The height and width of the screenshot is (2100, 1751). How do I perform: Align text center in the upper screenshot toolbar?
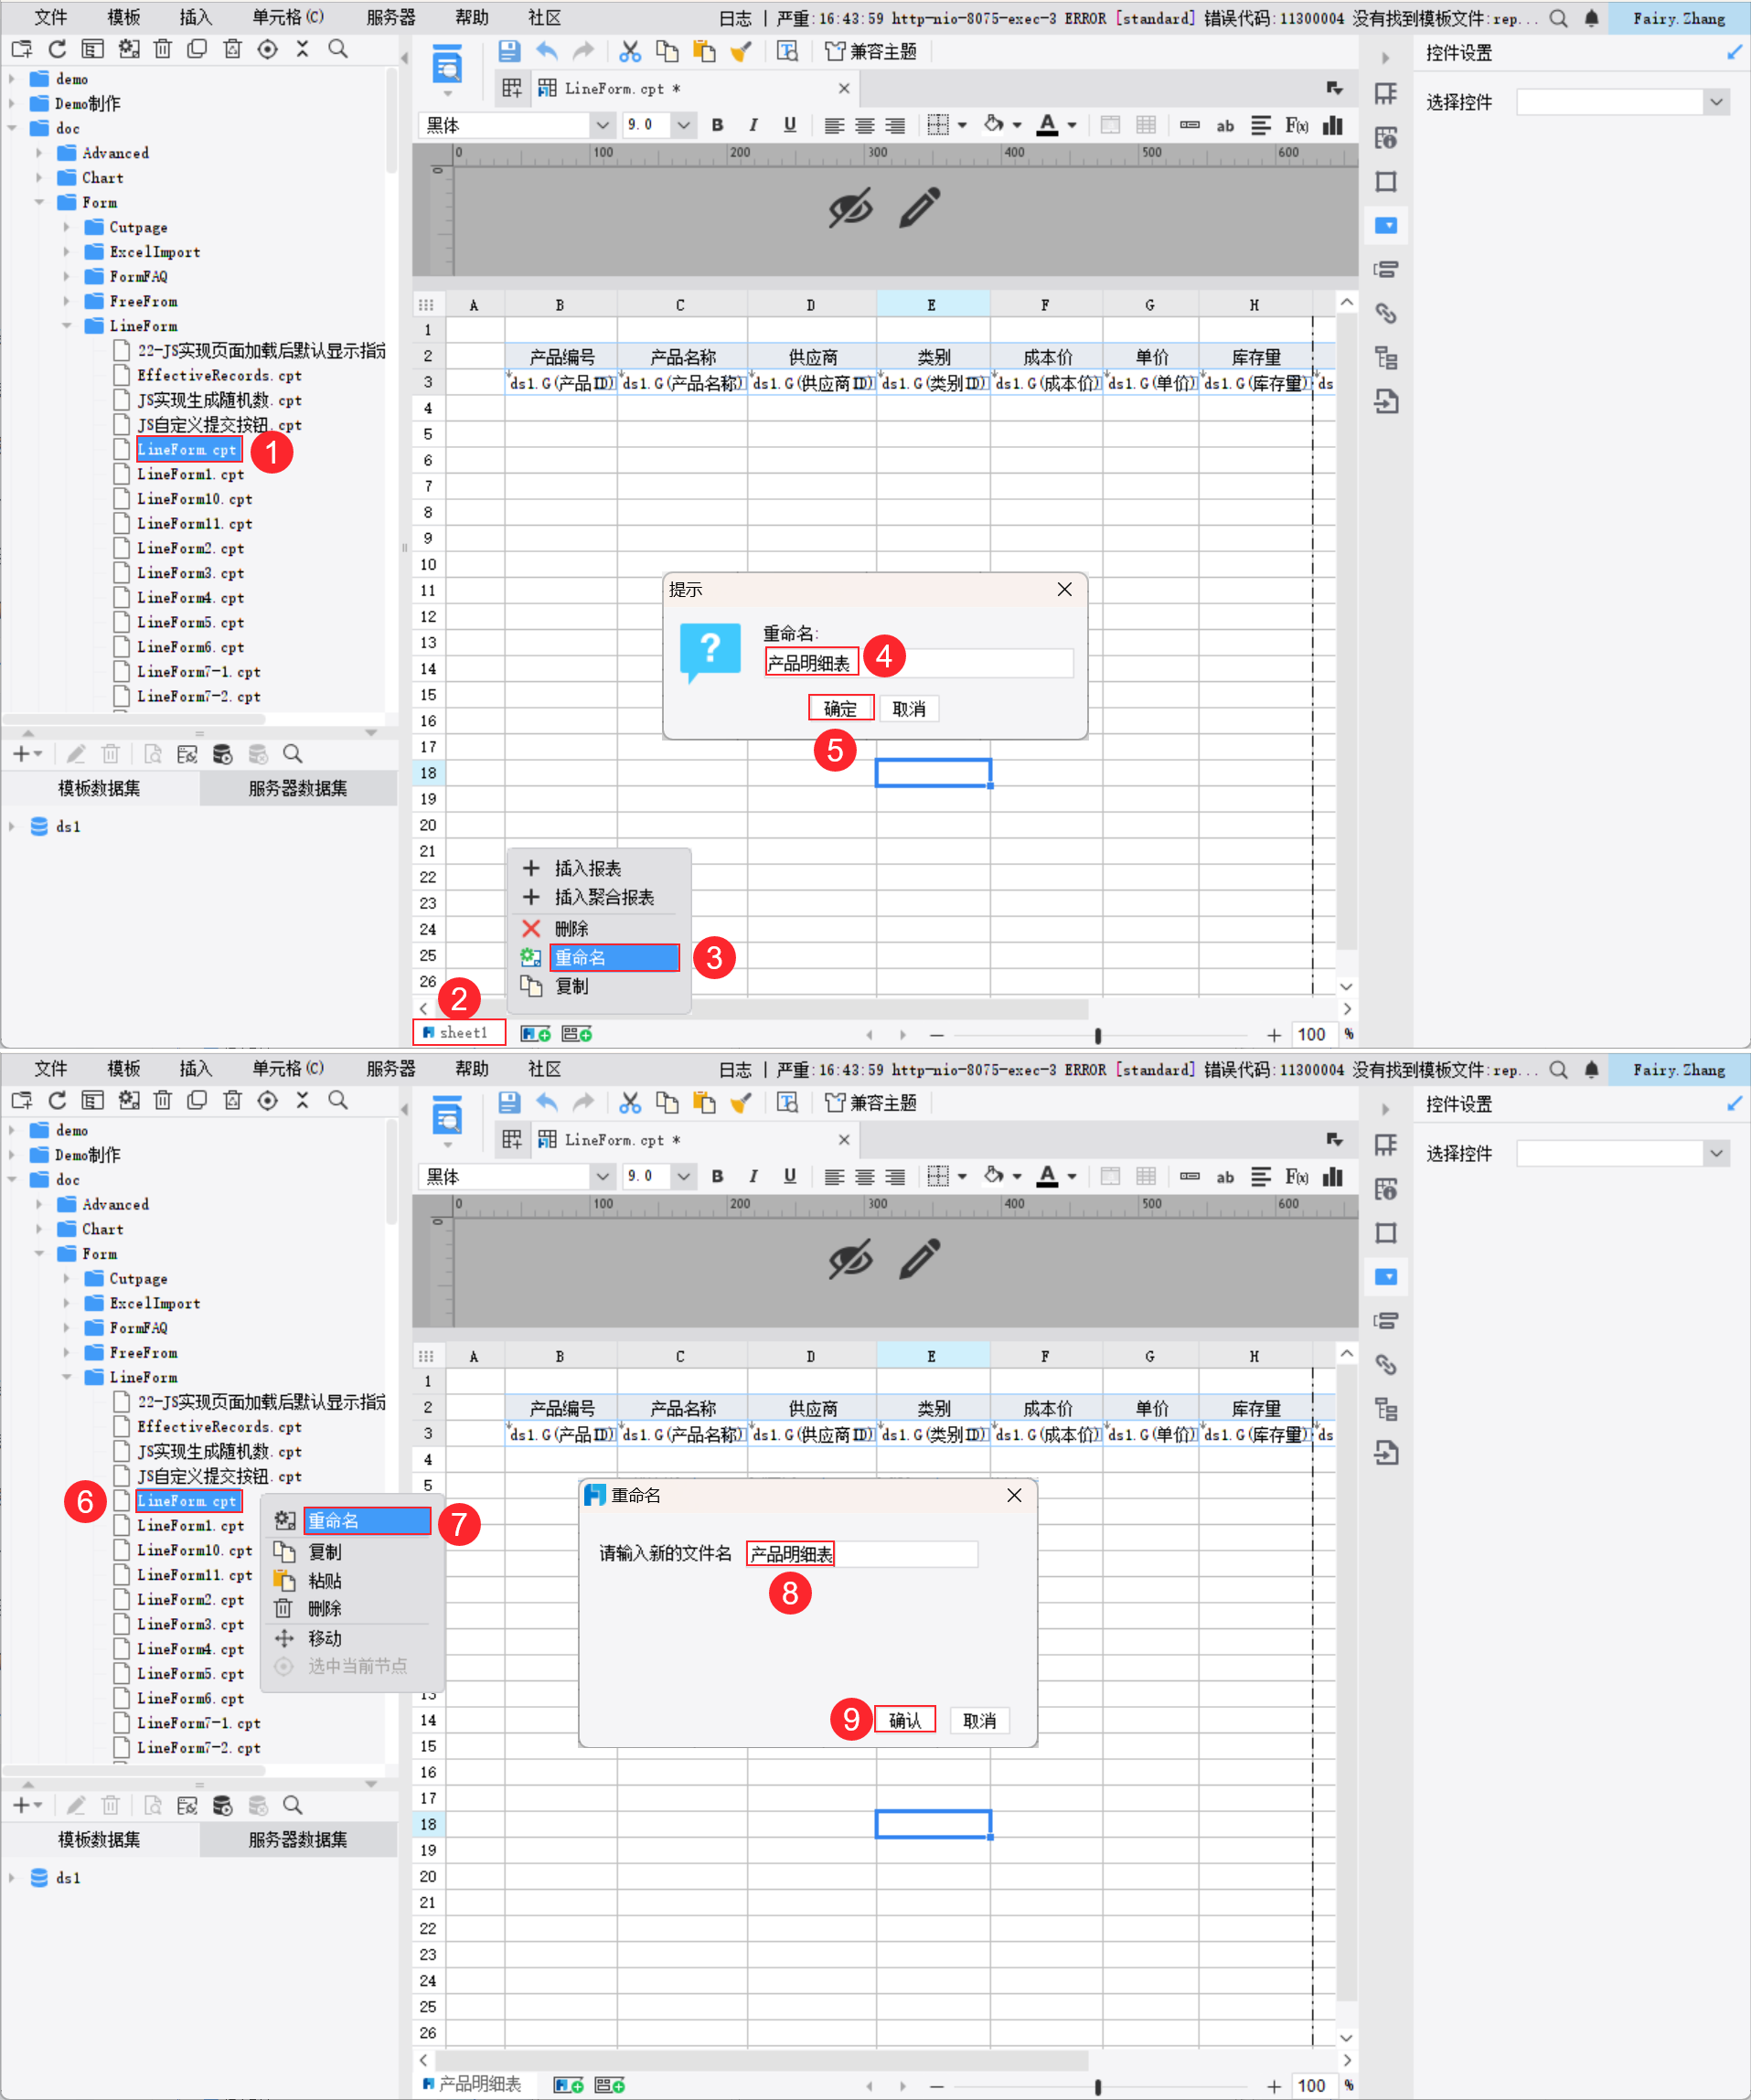coord(864,125)
